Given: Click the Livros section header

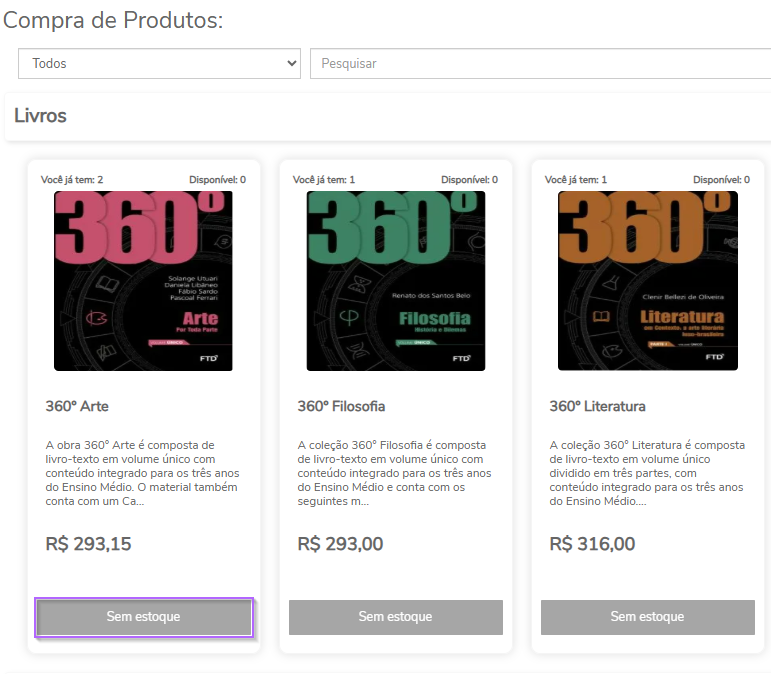Looking at the screenshot, I should pyautogui.click(x=41, y=116).
